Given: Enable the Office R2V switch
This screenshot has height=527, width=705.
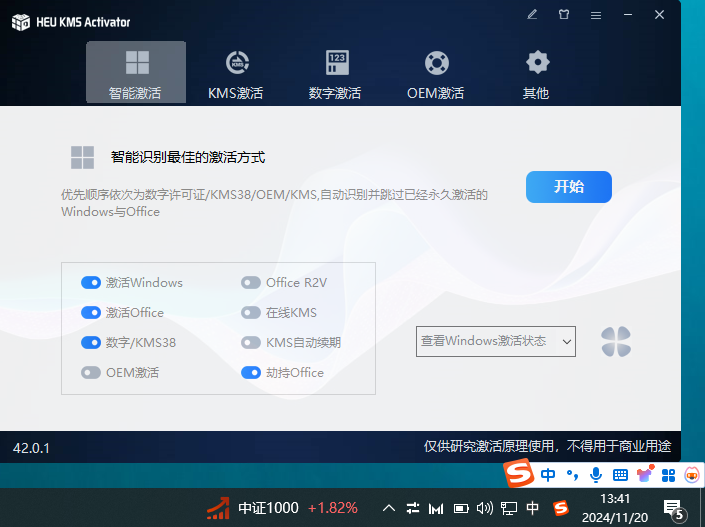Looking at the screenshot, I should tap(251, 282).
